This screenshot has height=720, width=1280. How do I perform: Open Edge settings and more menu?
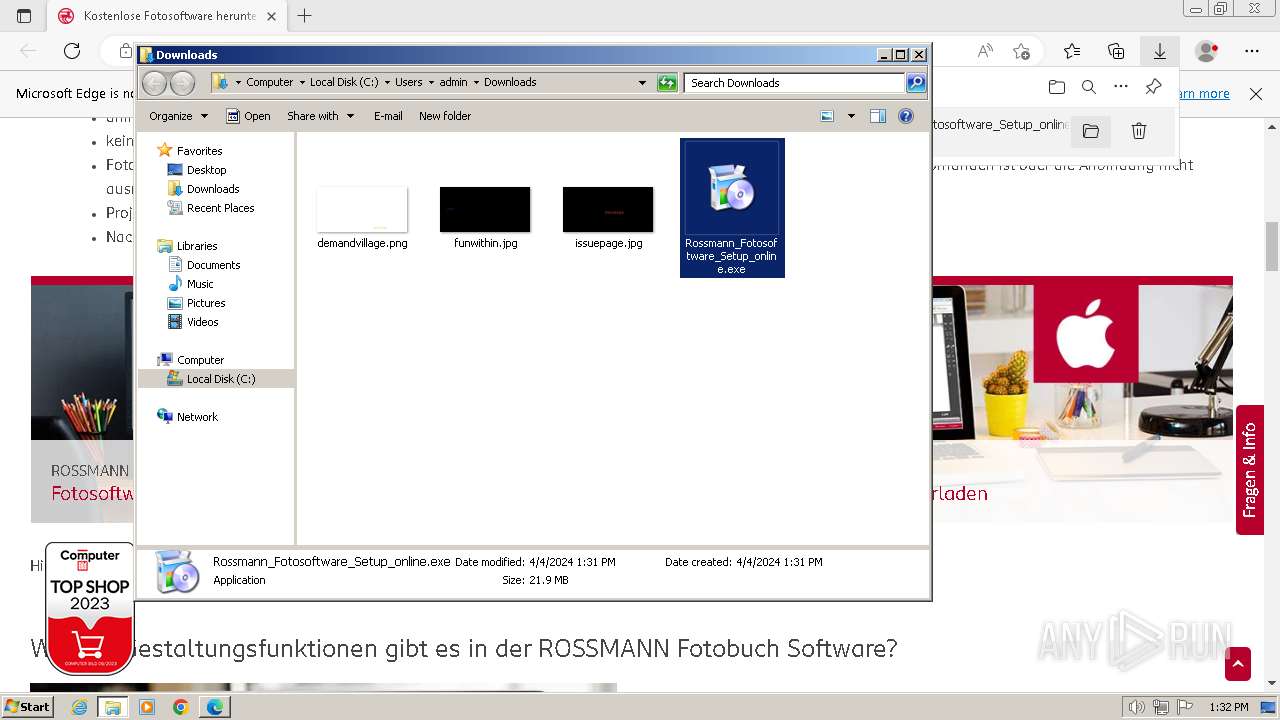click(1252, 51)
